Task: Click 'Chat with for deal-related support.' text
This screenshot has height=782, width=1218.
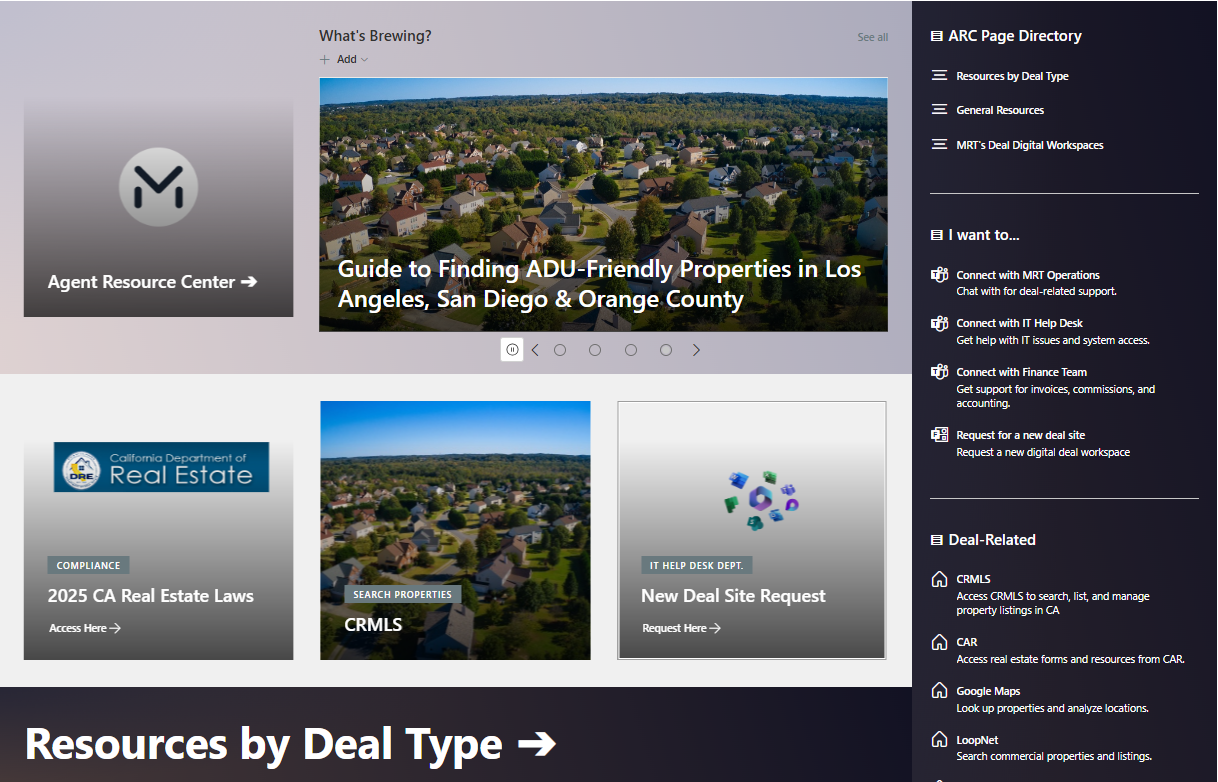Action: pyautogui.click(x=1036, y=291)
